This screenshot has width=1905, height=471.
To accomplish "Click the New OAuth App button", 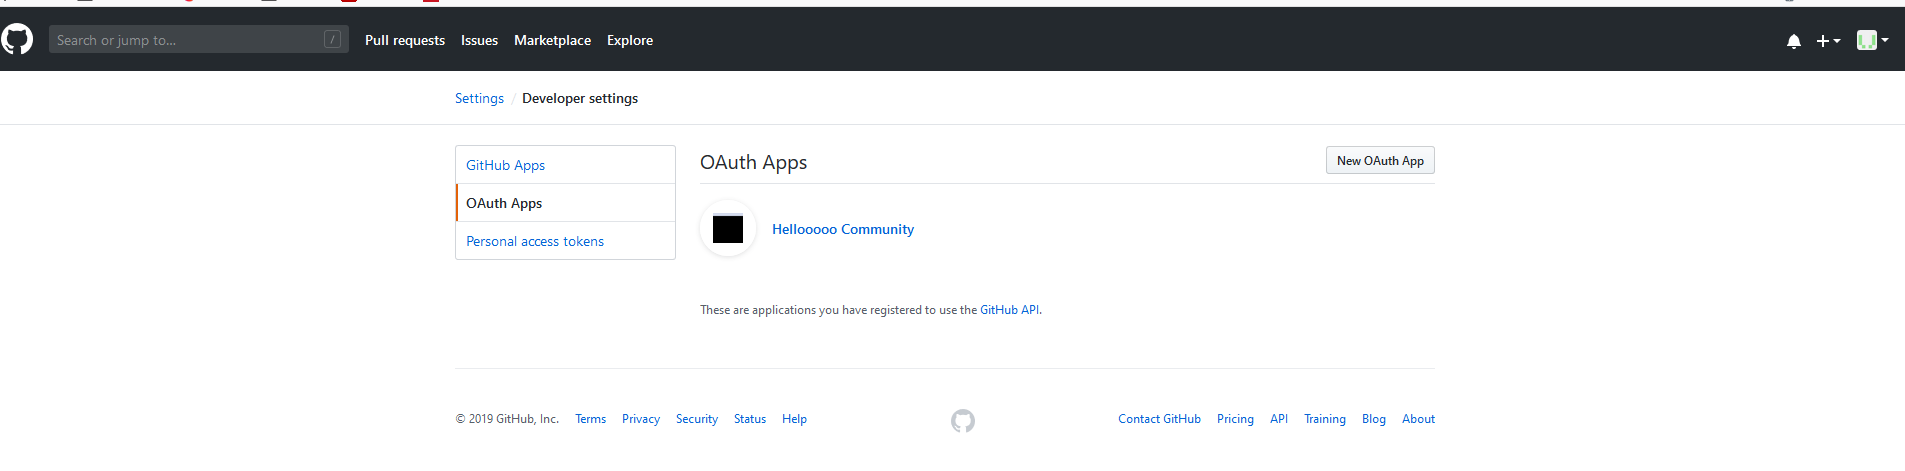I will pos(1380,160).
